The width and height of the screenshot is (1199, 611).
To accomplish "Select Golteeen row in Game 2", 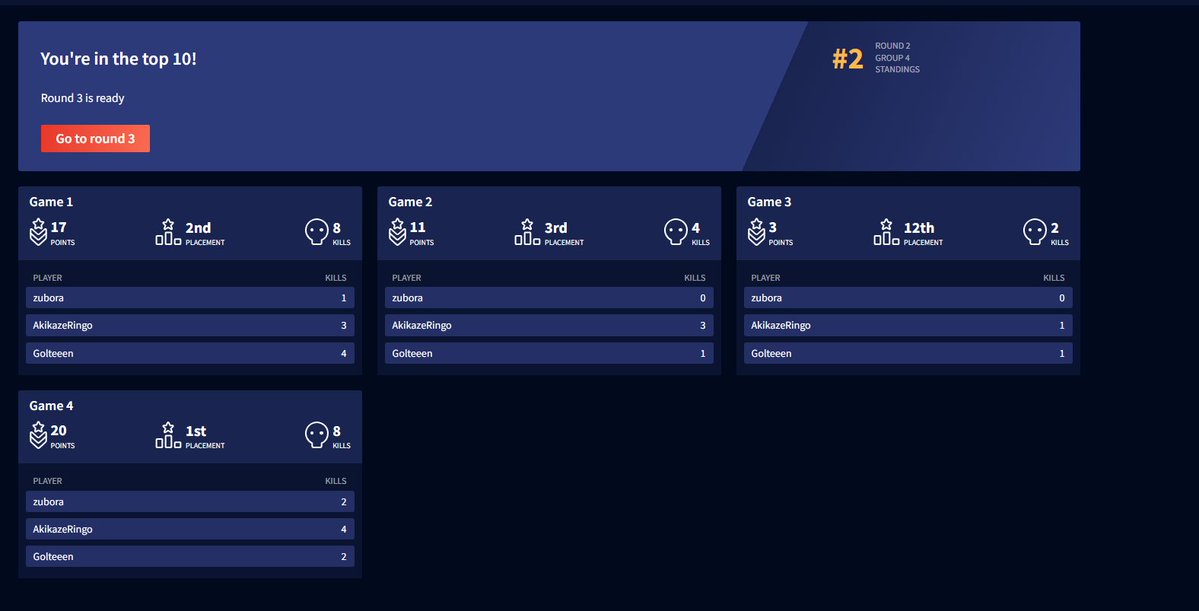I will pos(549,353).
